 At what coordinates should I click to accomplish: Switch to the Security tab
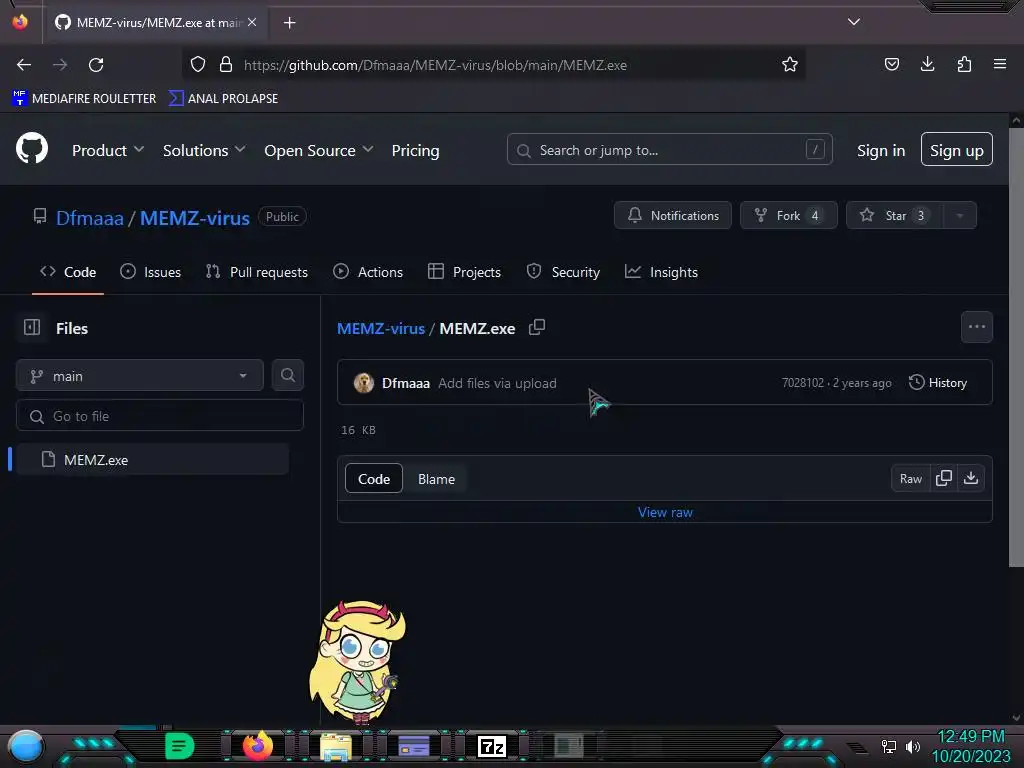pos(563,272)
